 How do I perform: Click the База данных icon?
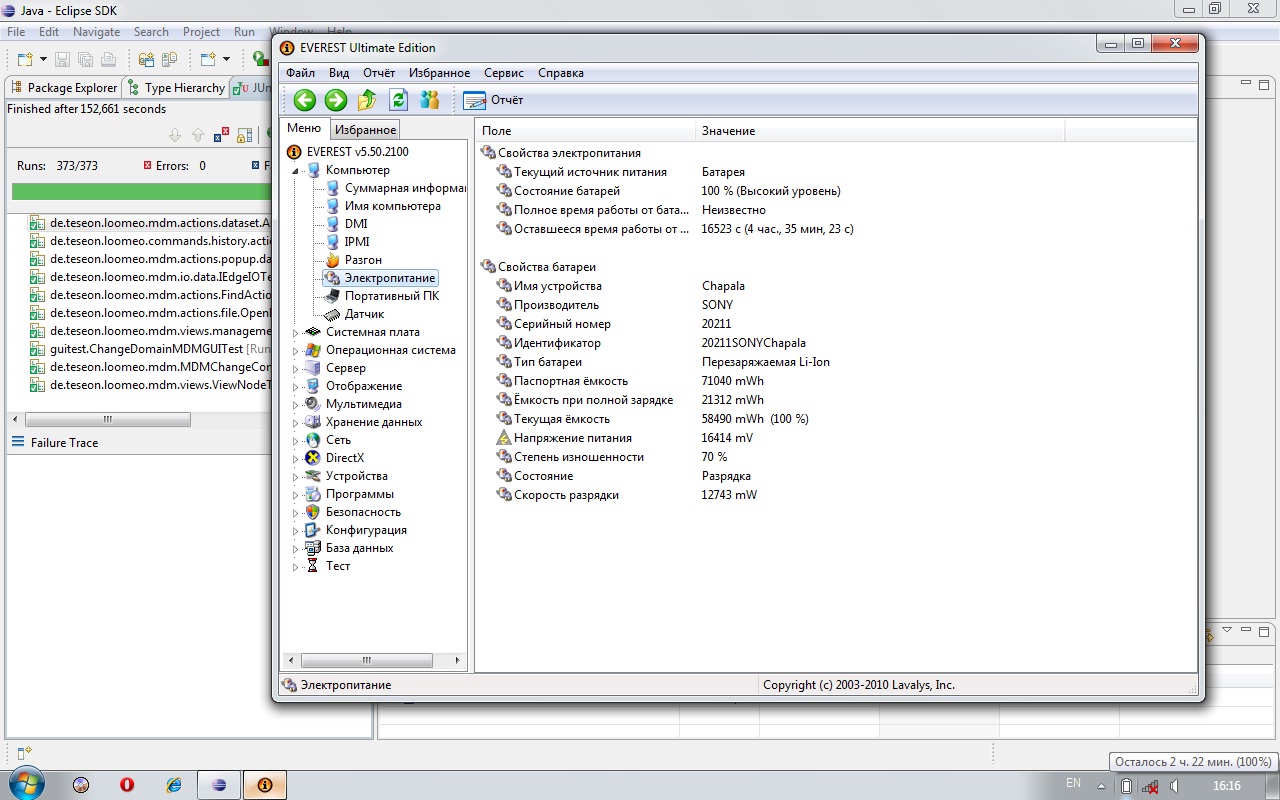[313, 548]
